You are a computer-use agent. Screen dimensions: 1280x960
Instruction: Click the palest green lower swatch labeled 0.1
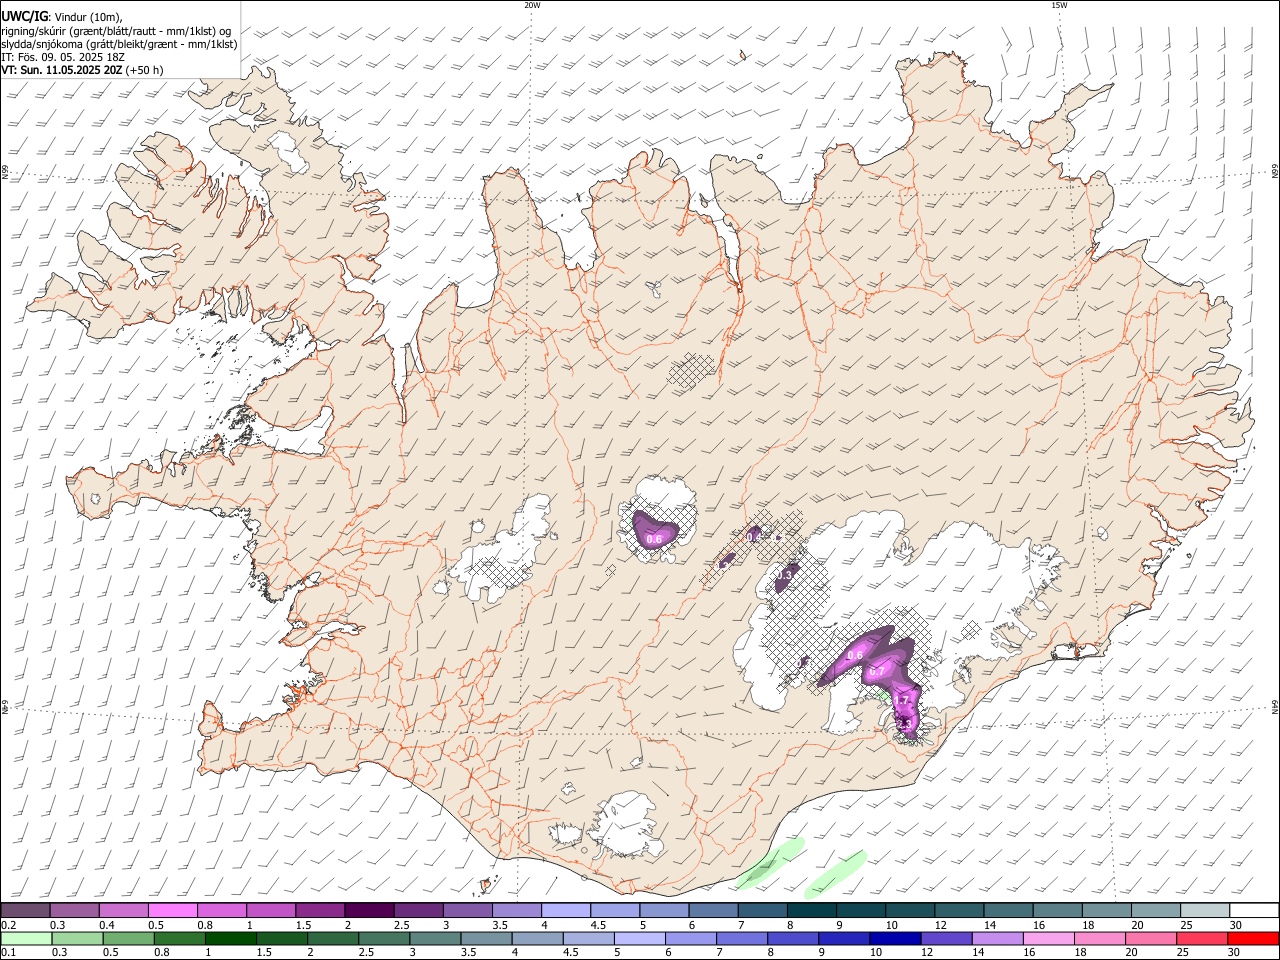[x=26, y=938]
